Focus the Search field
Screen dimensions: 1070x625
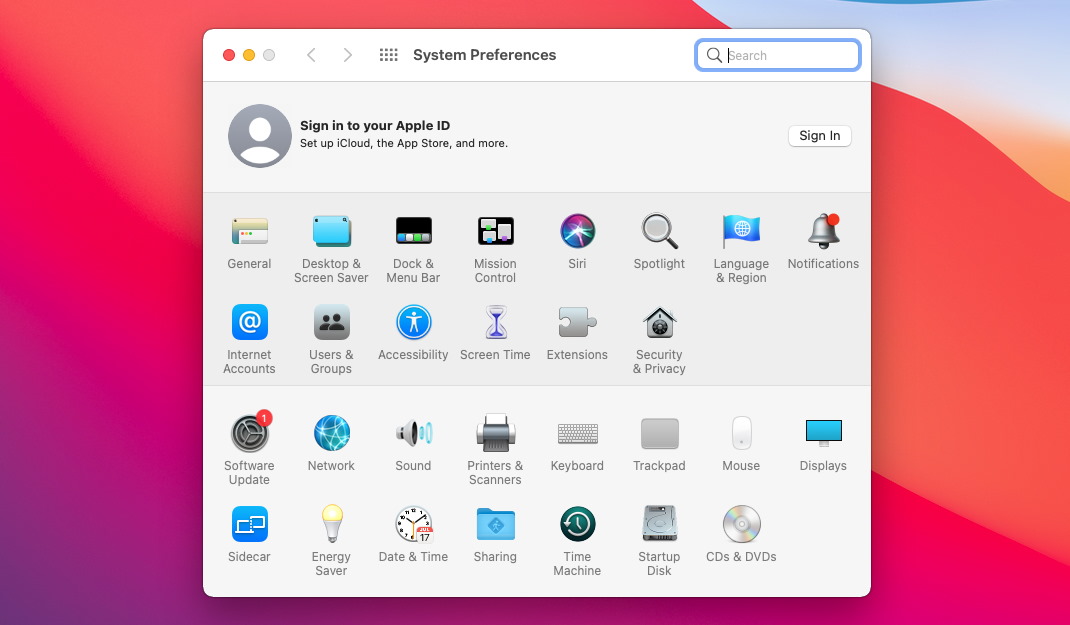[778, 55]
